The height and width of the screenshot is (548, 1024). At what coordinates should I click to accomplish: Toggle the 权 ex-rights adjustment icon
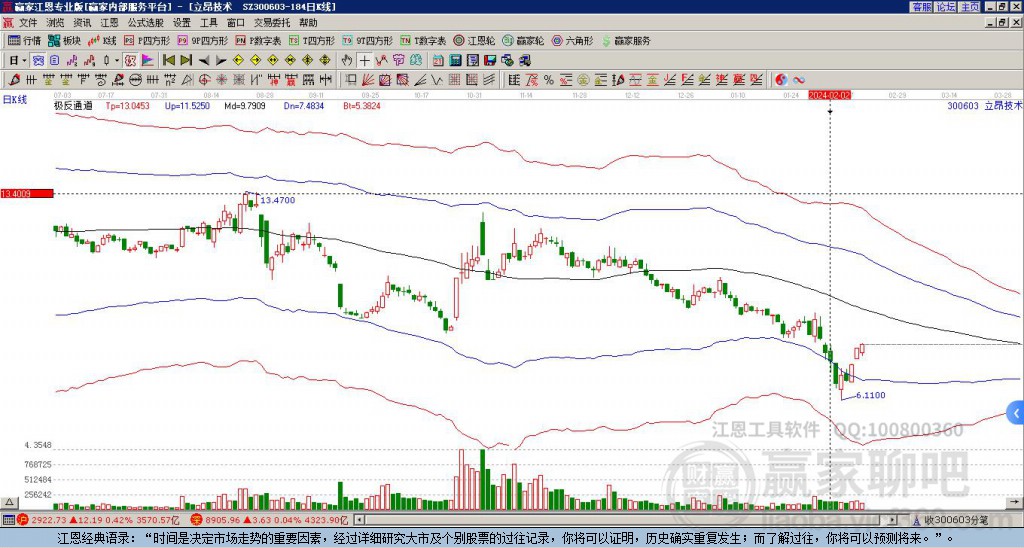point(130,61)
